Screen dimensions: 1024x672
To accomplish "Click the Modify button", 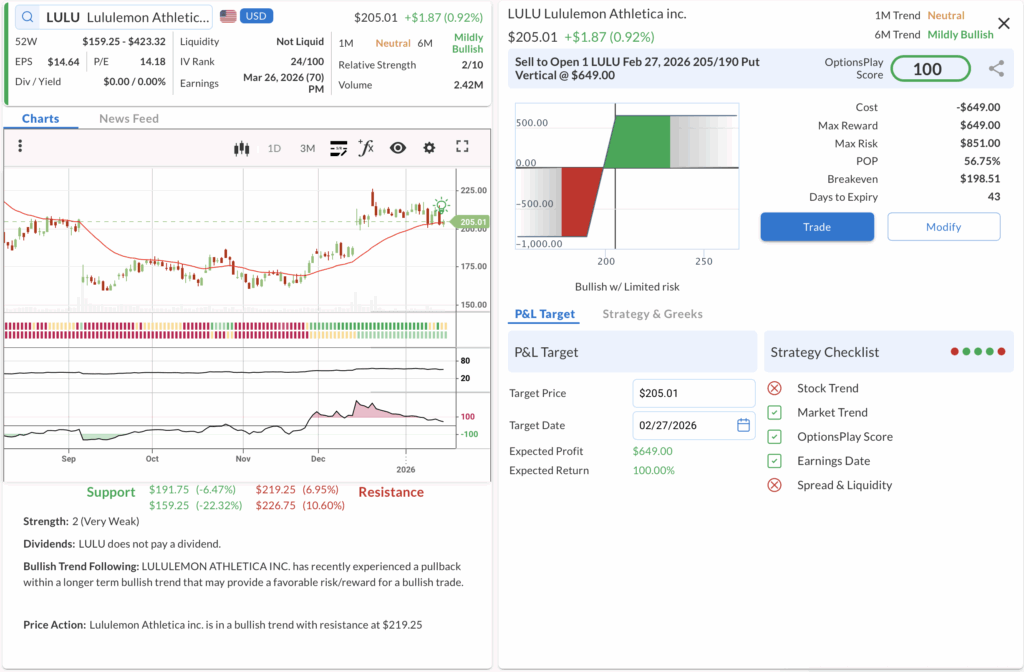I will [x=943, y=227].
